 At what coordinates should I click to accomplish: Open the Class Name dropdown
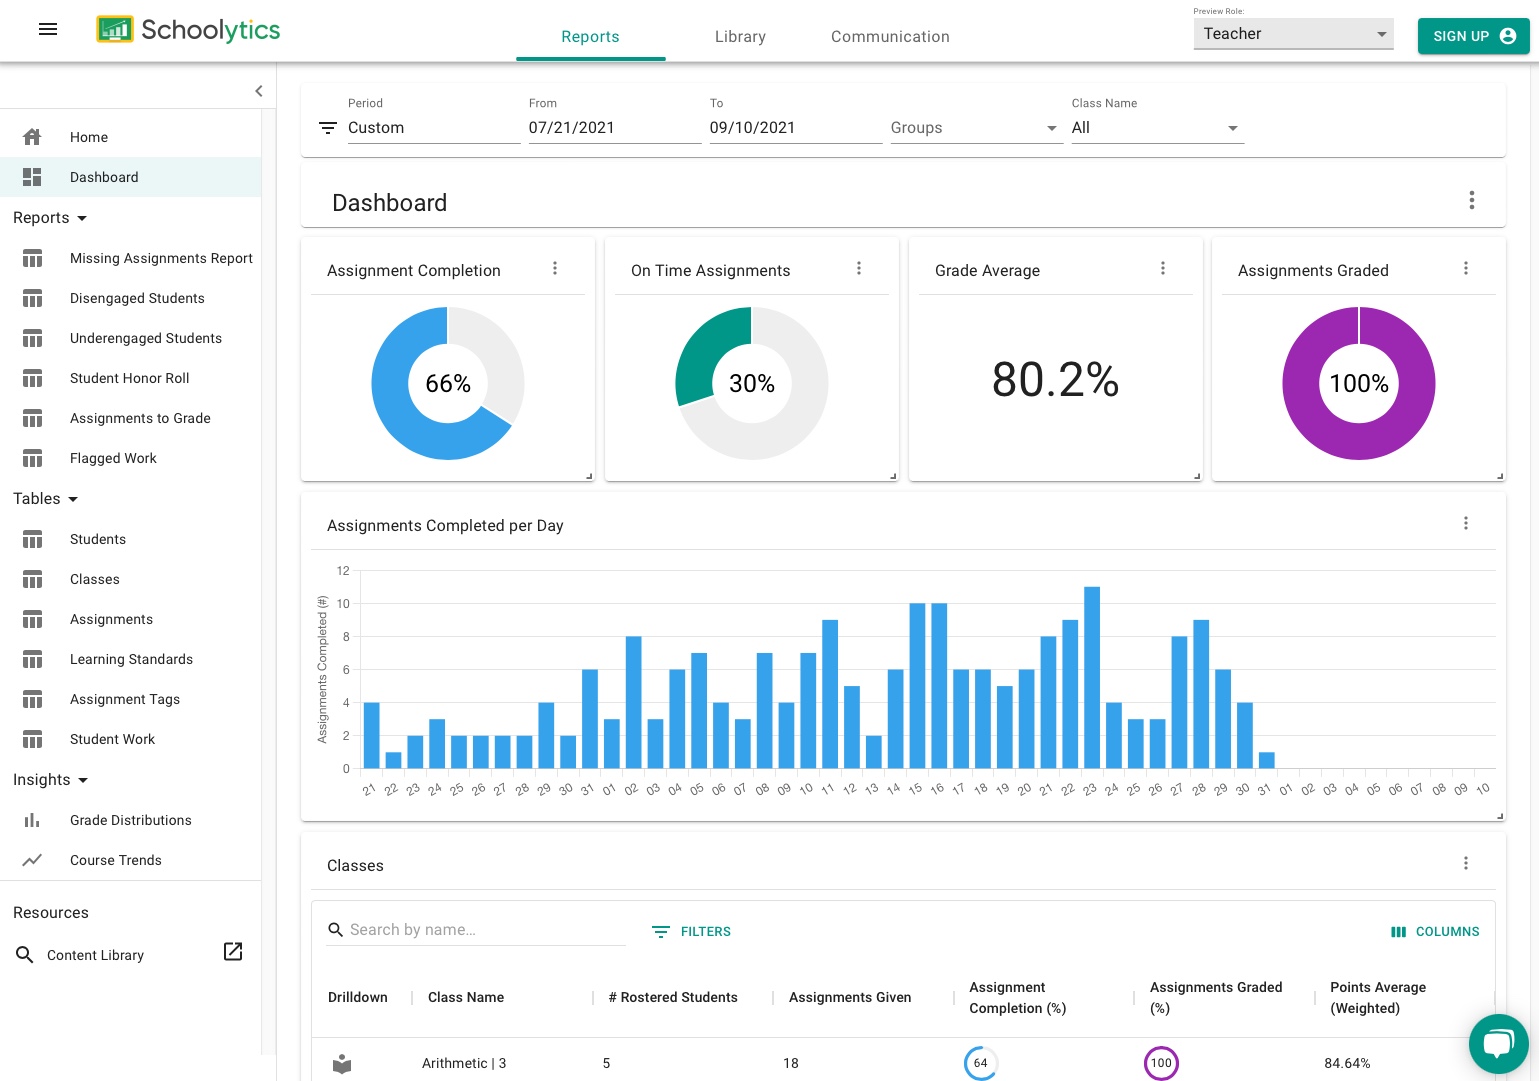1156,128
